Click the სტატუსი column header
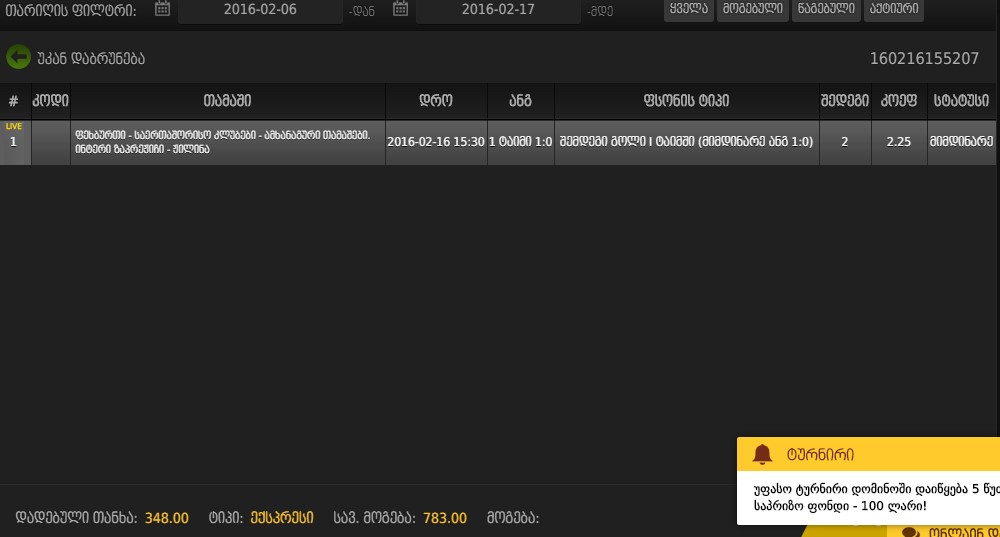1000x537 pixels. [x=961, y=101]
